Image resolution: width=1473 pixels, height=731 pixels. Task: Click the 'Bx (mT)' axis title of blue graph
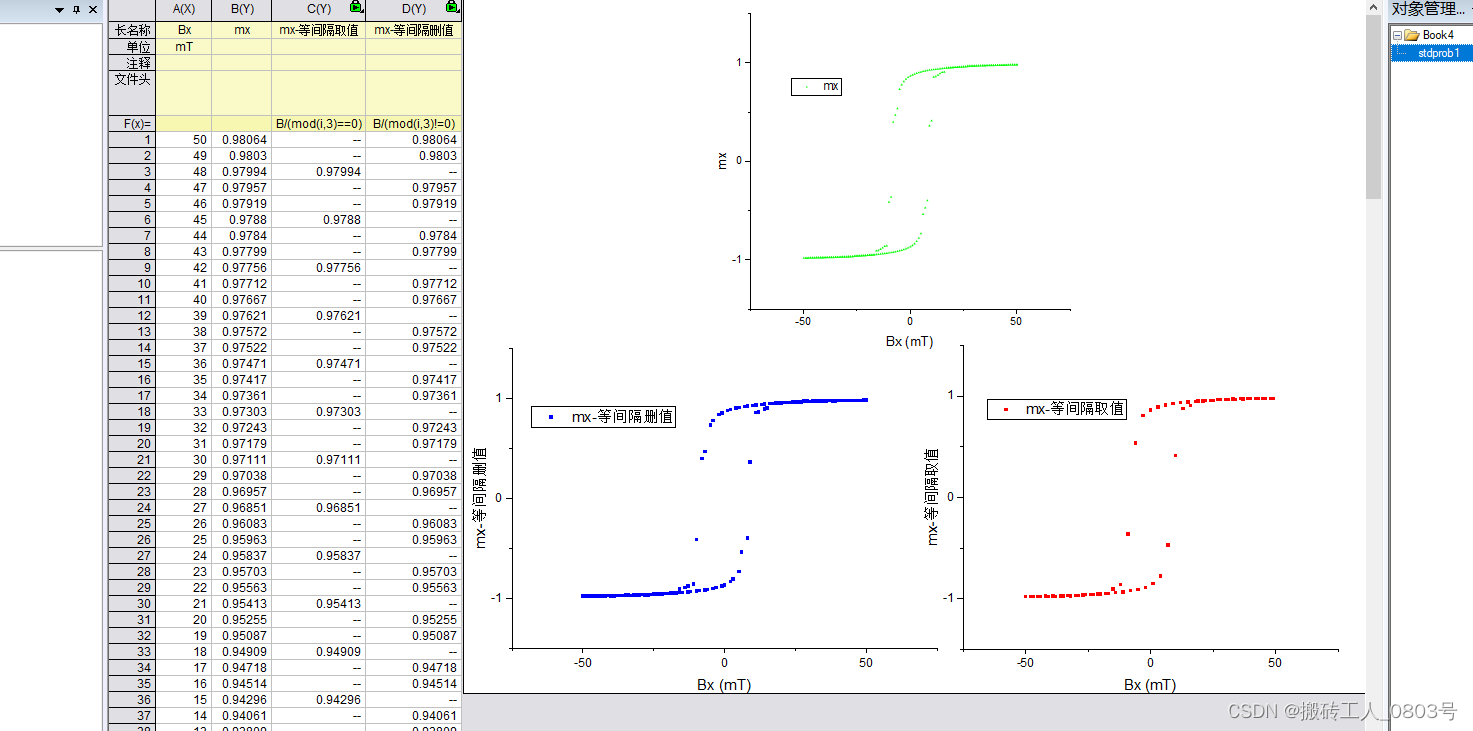point(724,685)
